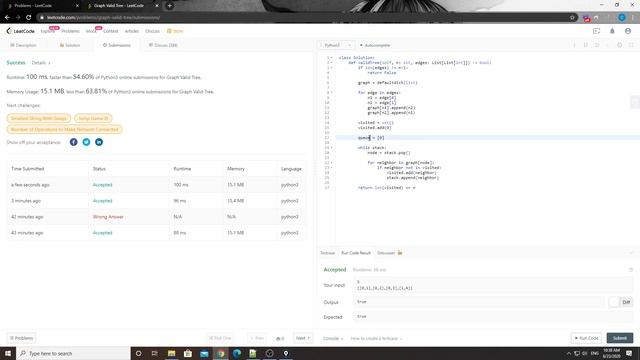Open Mock in navigation bar
The image size is (640, 360).
[x=91, y=31]
